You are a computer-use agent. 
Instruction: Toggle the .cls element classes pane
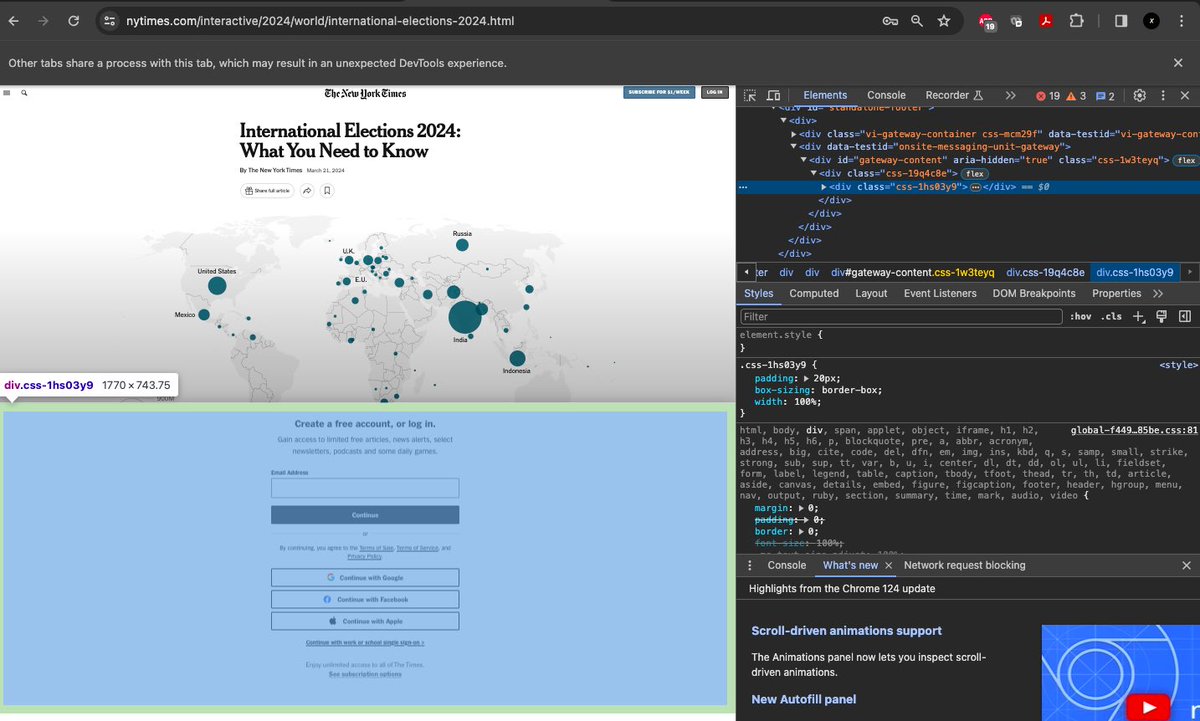tap(1111, 316)
